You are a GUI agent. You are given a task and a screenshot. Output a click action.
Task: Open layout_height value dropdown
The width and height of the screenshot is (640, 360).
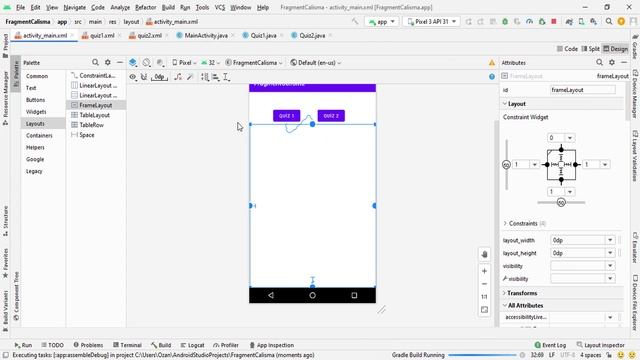tap(610, 253)
